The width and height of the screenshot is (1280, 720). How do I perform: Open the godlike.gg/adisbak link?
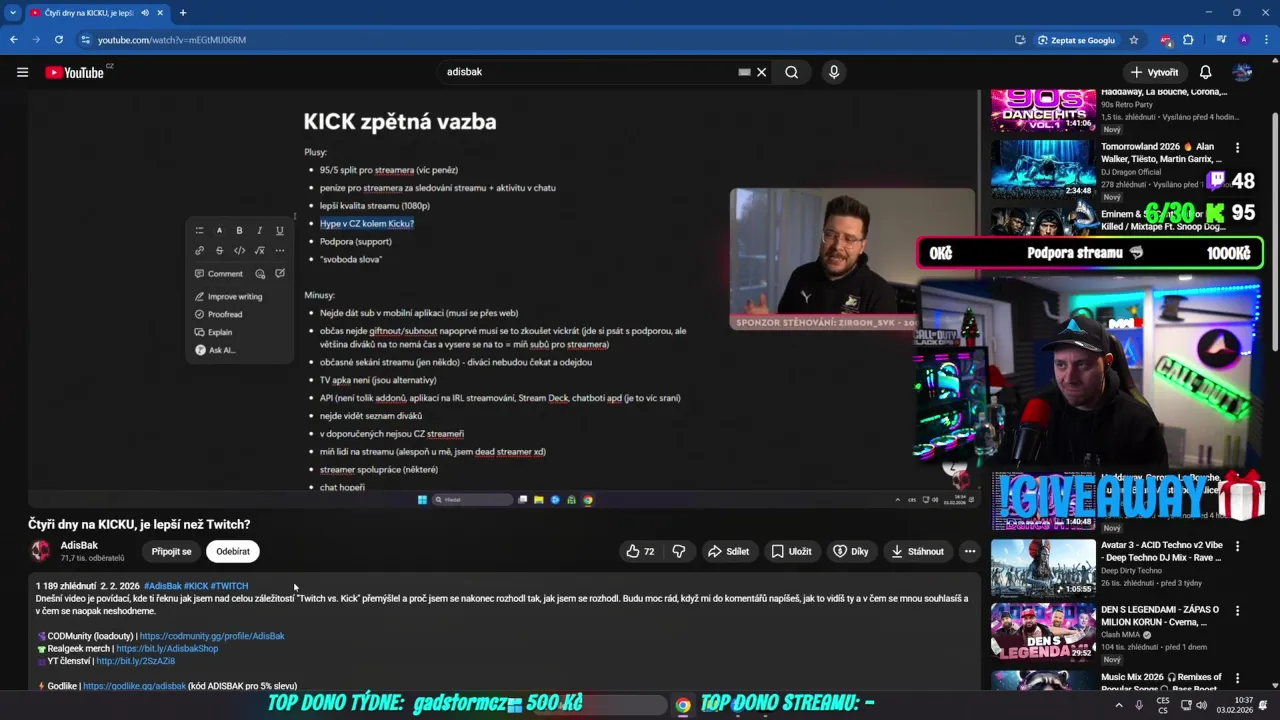click(134, 686)
